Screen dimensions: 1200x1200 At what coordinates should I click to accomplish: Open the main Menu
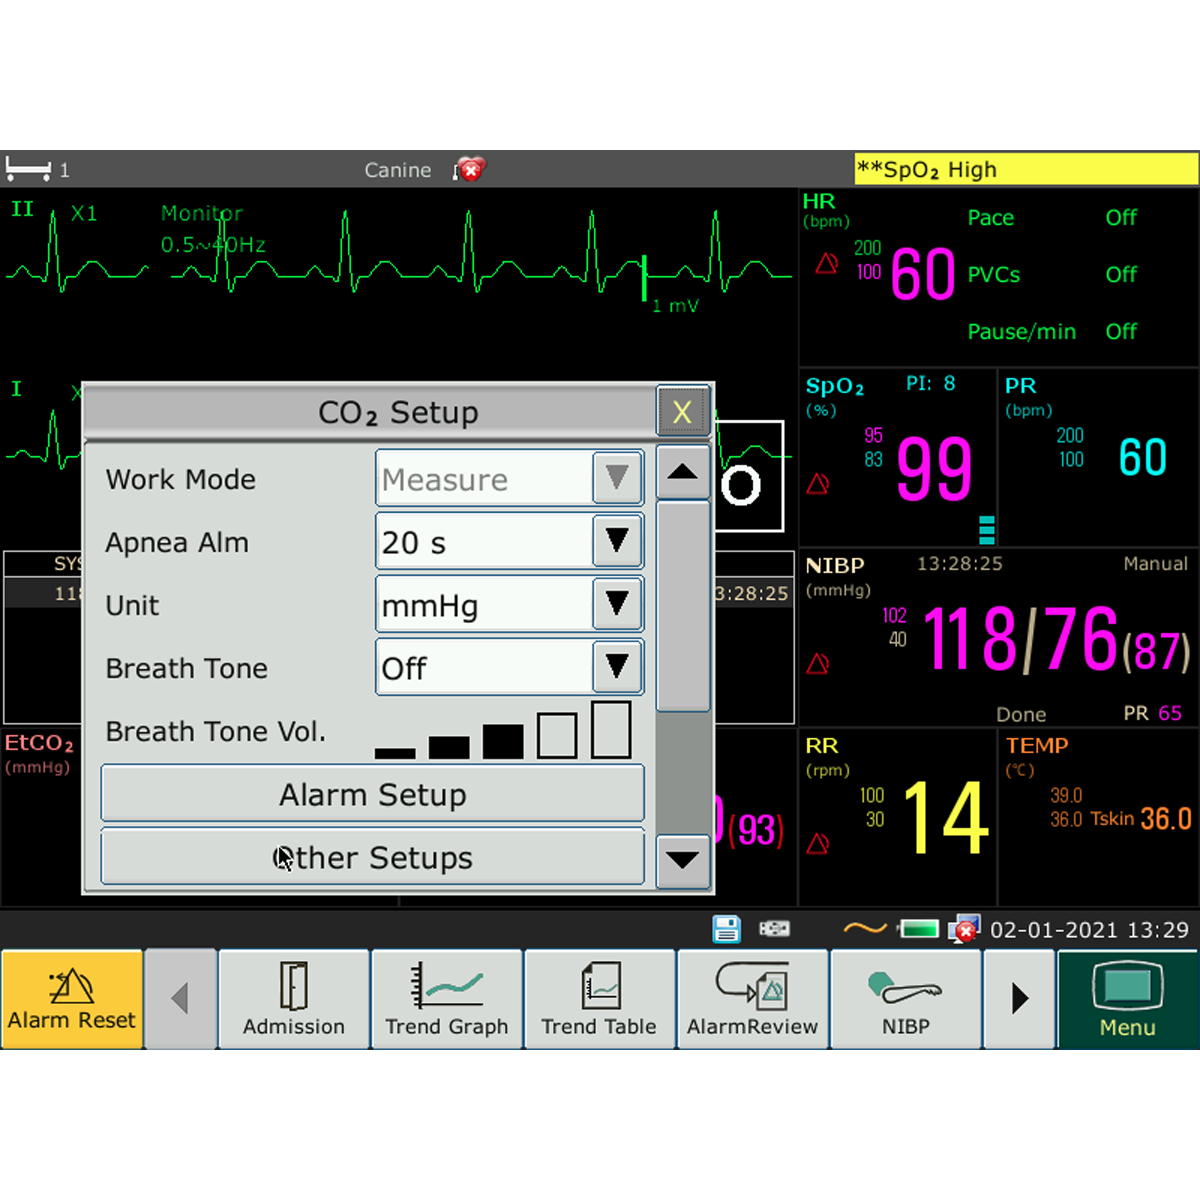(1129, 999)
